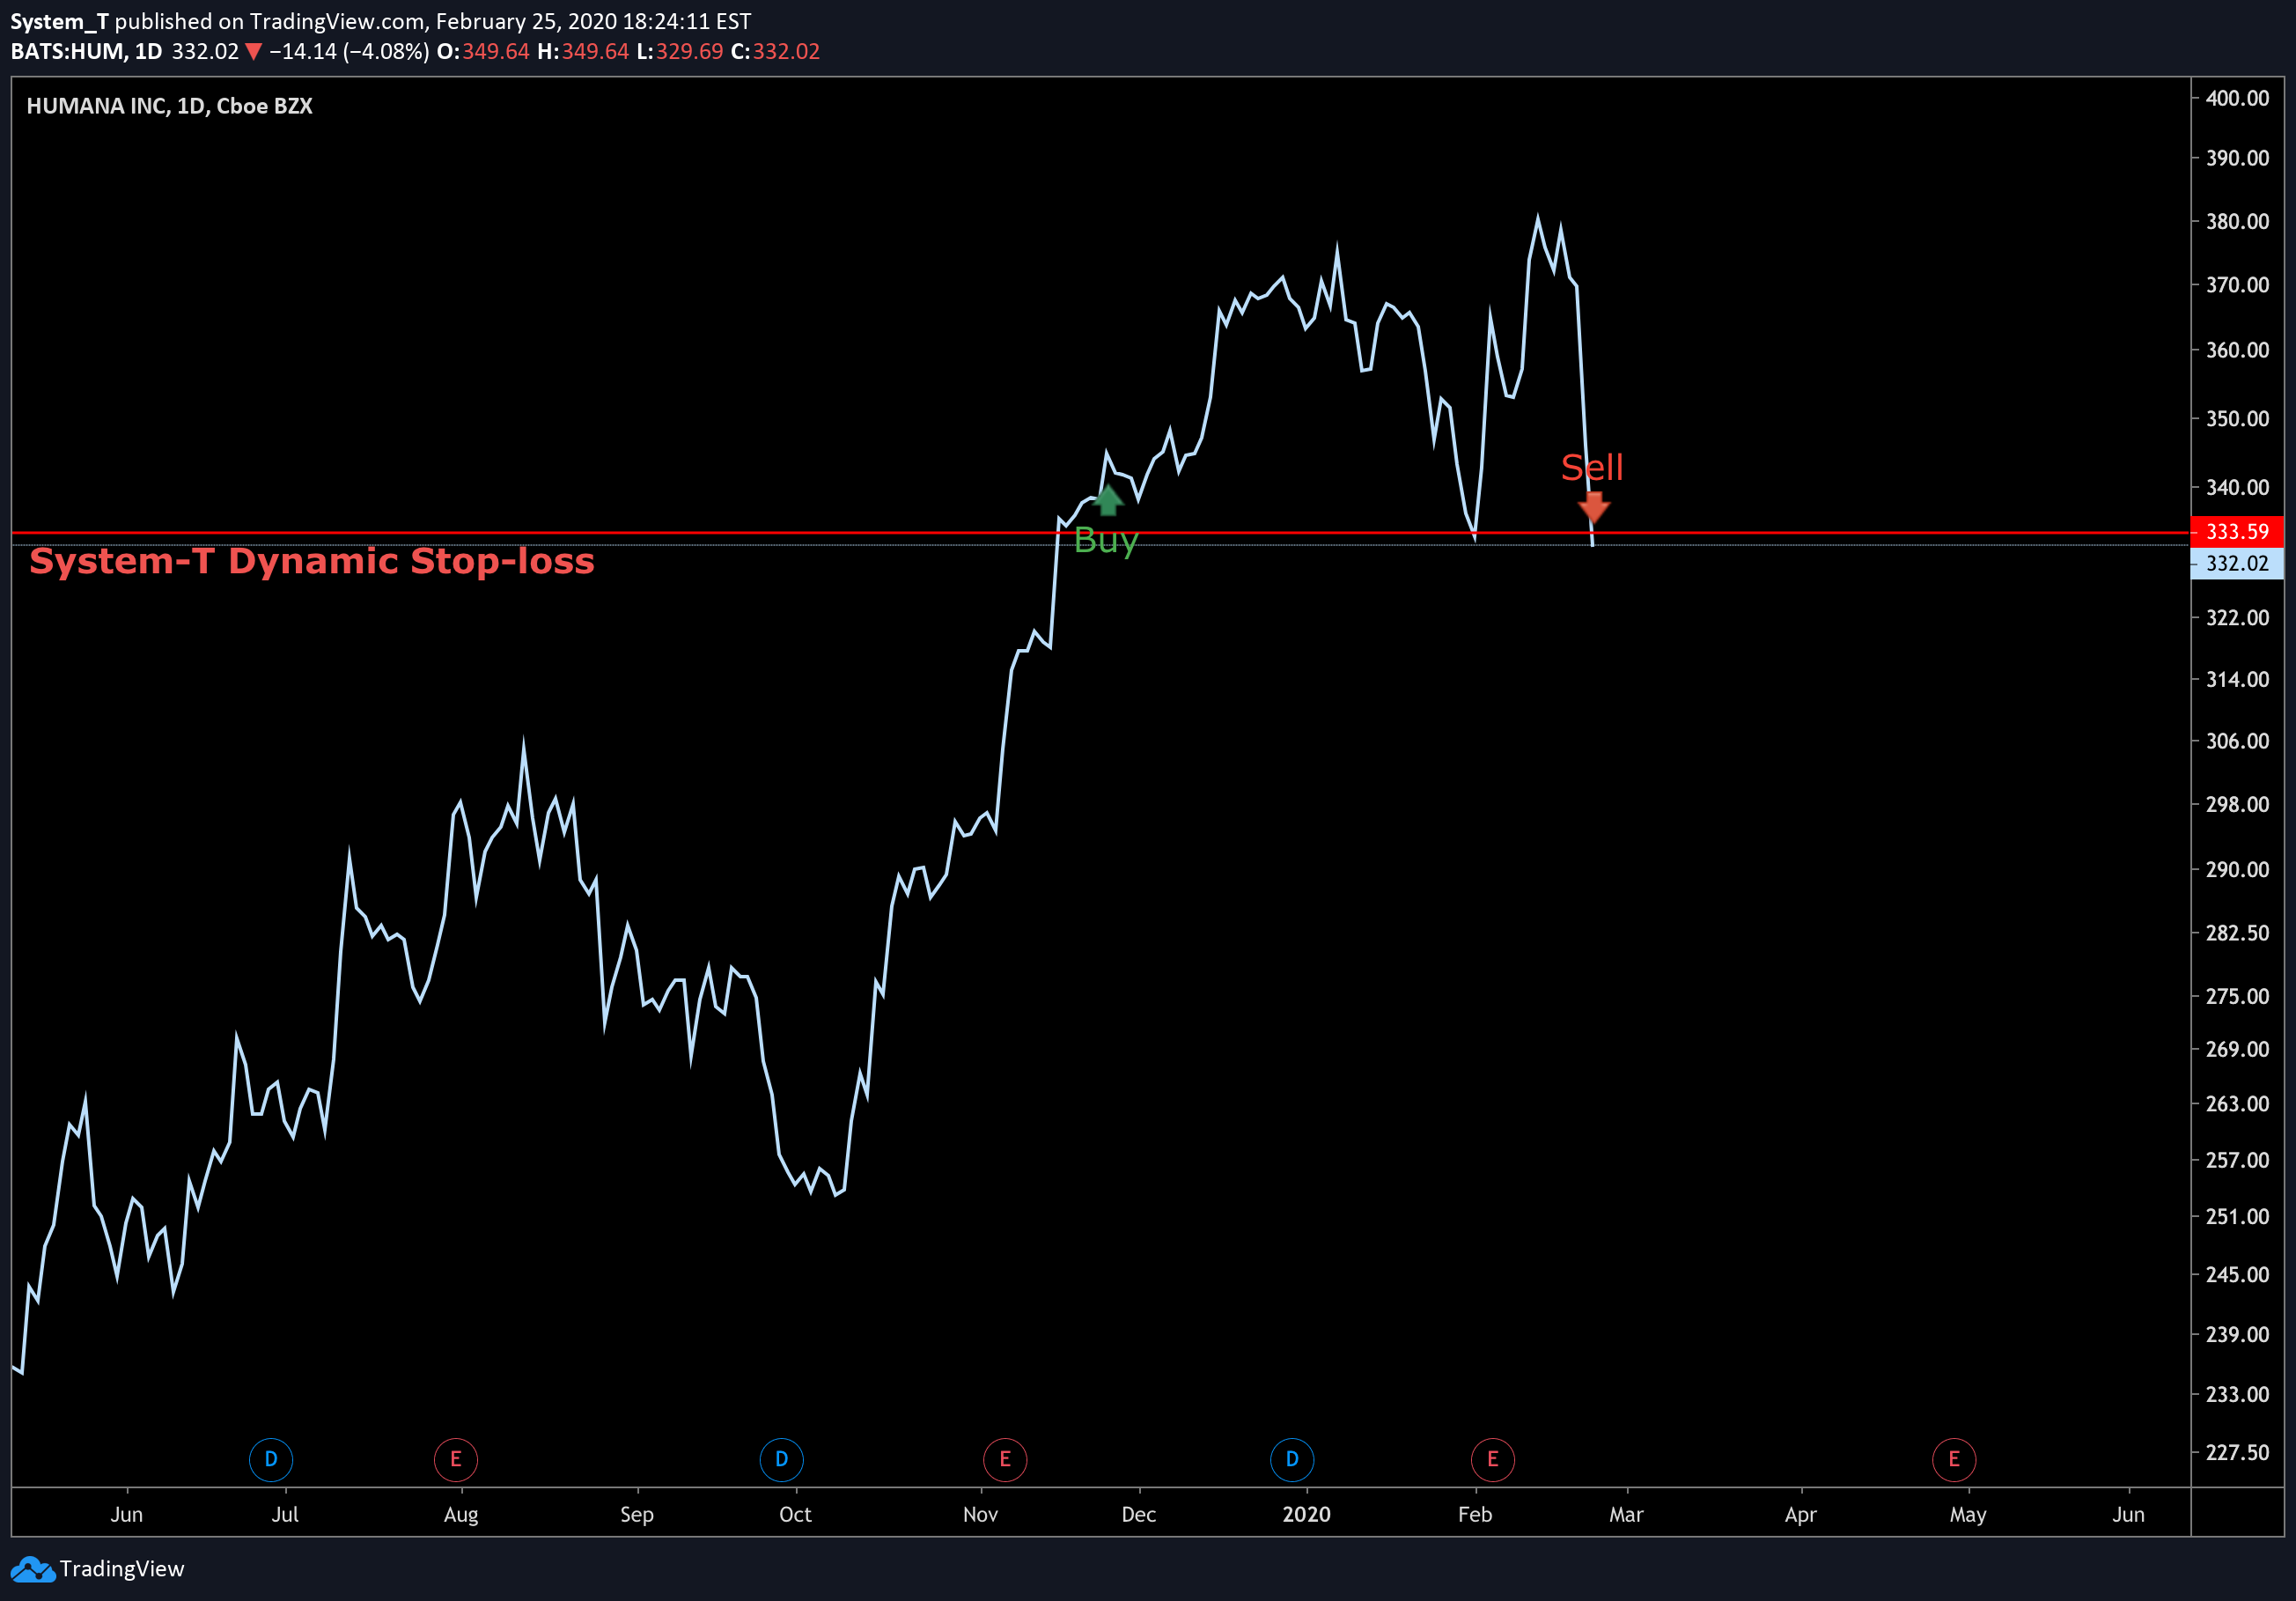
Task: Click the earnings marker above May
Action: click(1954, 1459)
